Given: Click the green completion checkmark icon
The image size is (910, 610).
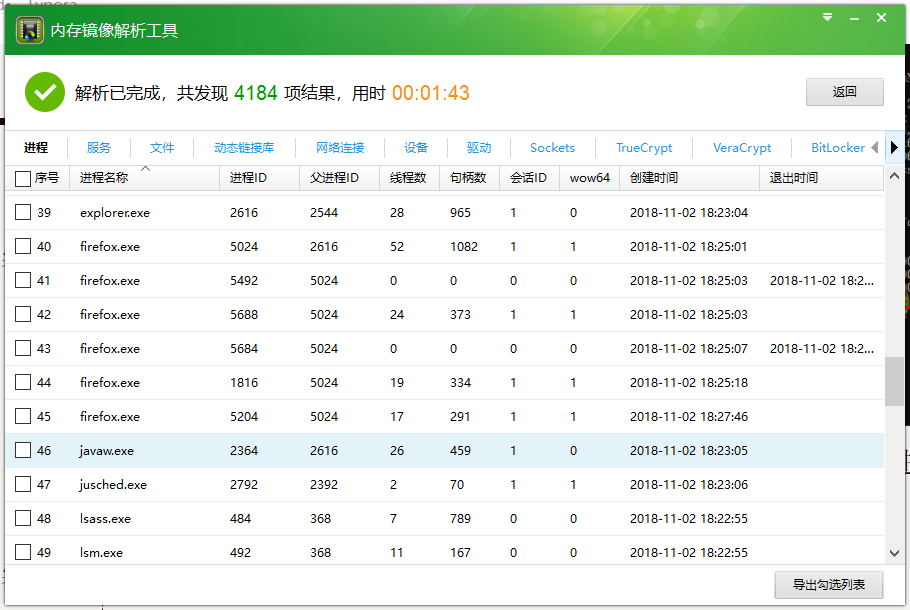Looking at the screenshot, I should 45,92.
